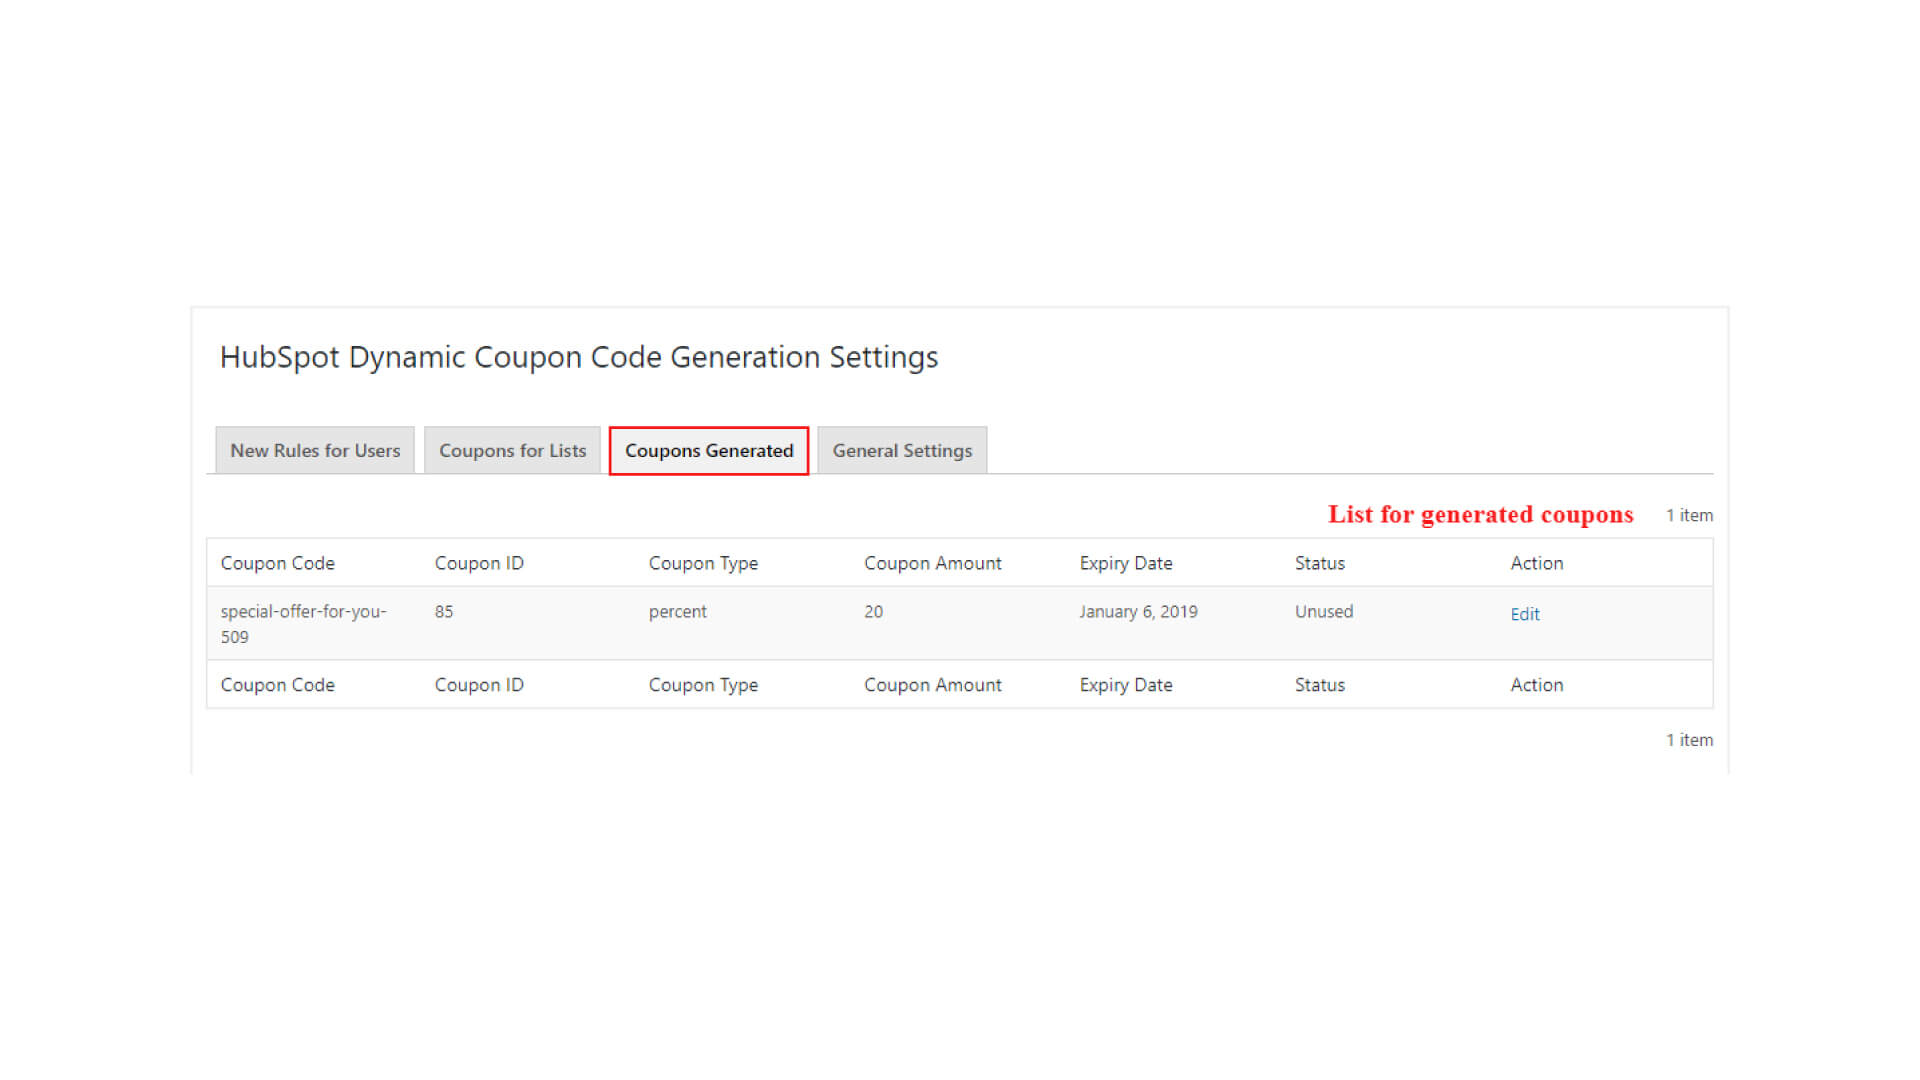Viewport: 1920px width, 1080px height.
Task: Click the January 6, 2019 expiry cell
Action: pos(1138,611)
